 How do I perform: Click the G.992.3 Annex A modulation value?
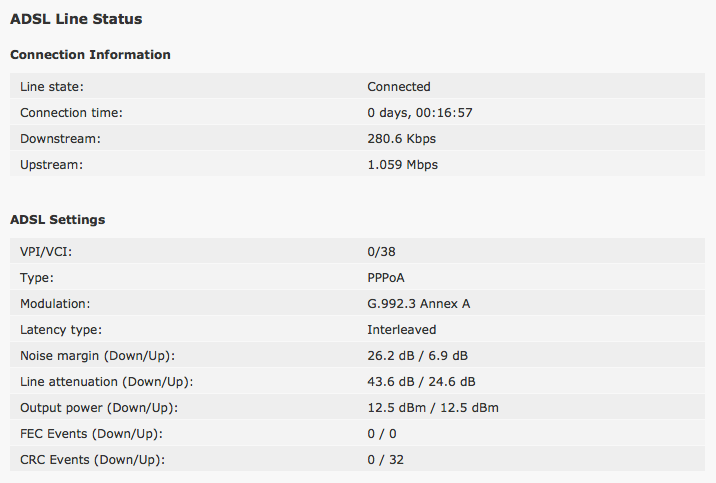point(419,304)
